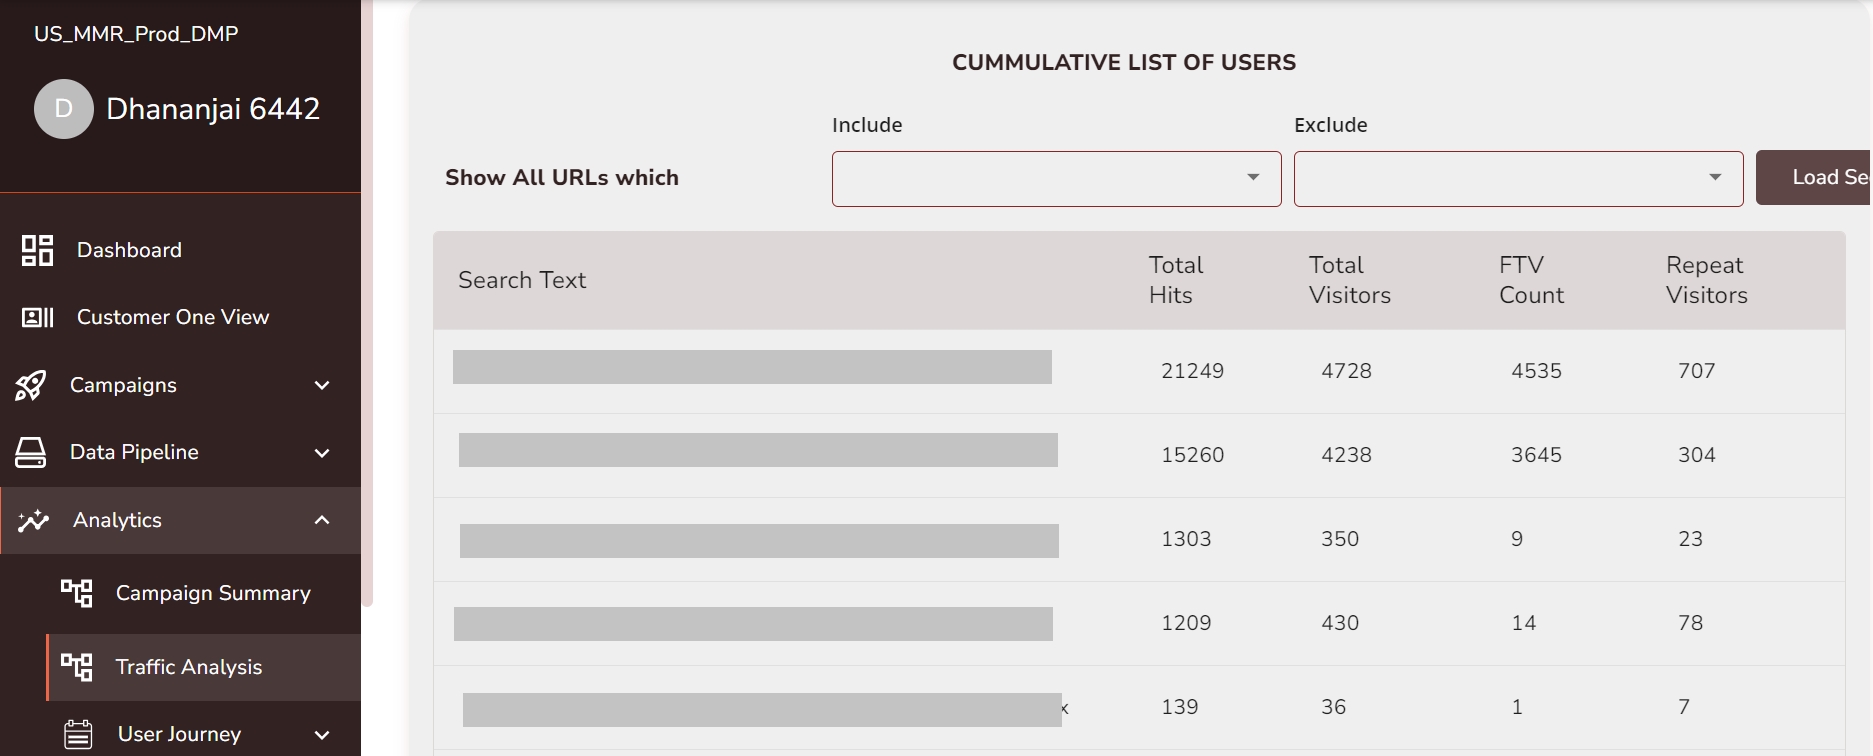Screen dimensions: 1873x756
Task: Expand the User Journey chevron
Action: [322, 734]
